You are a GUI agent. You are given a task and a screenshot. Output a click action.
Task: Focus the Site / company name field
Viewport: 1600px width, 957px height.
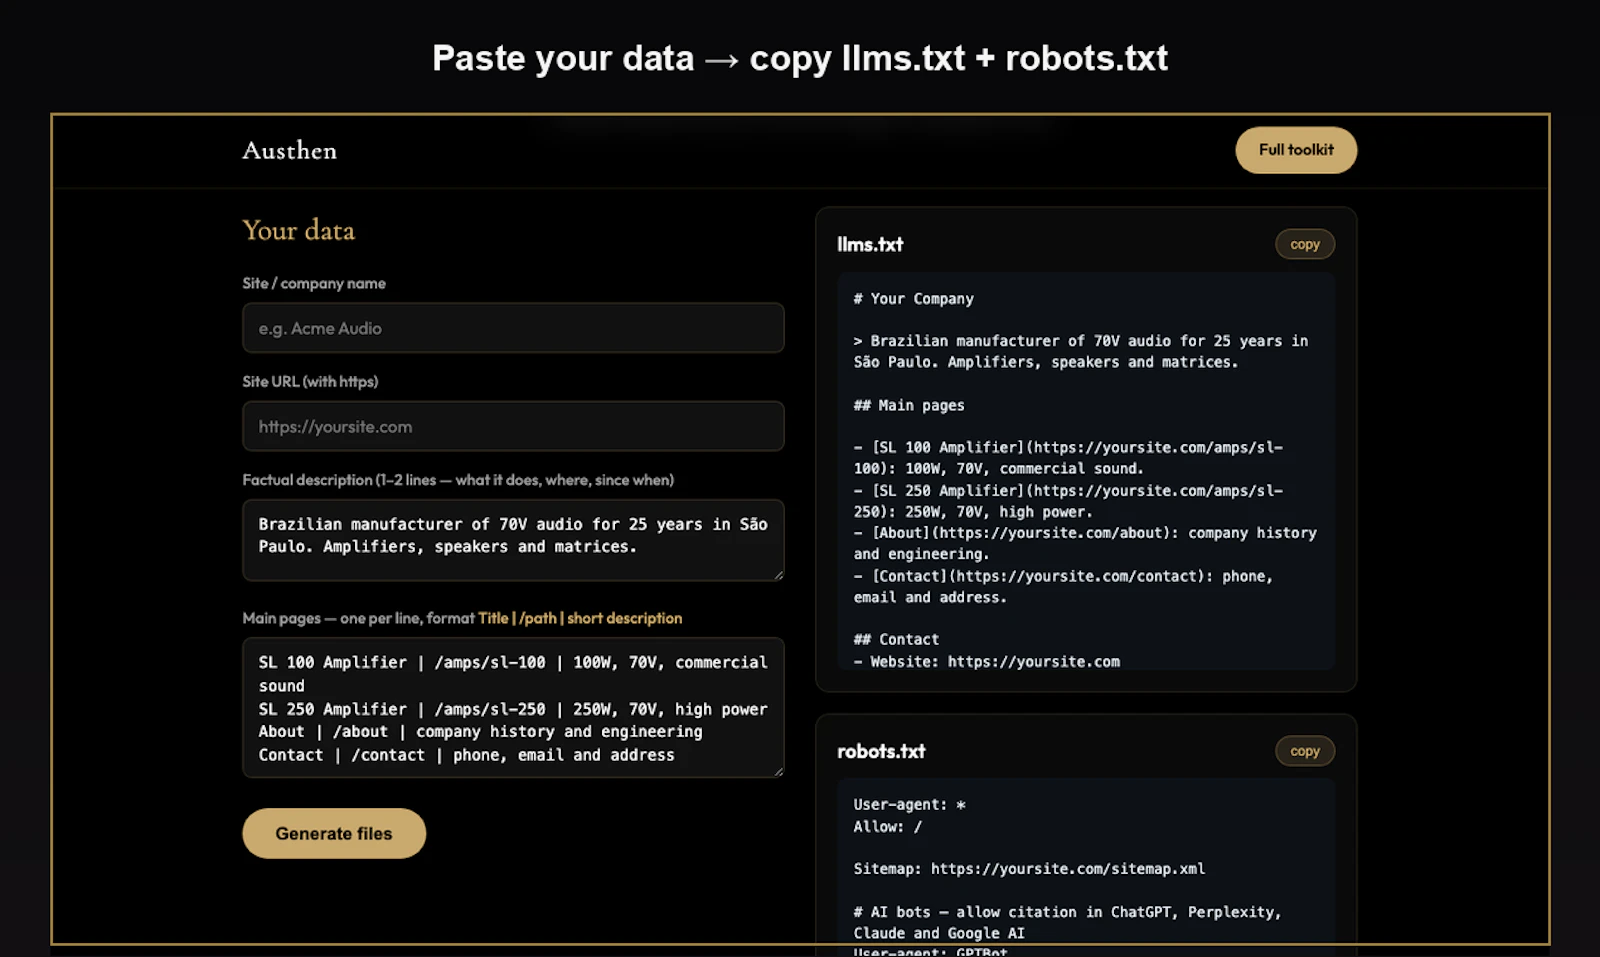(513, 328)
